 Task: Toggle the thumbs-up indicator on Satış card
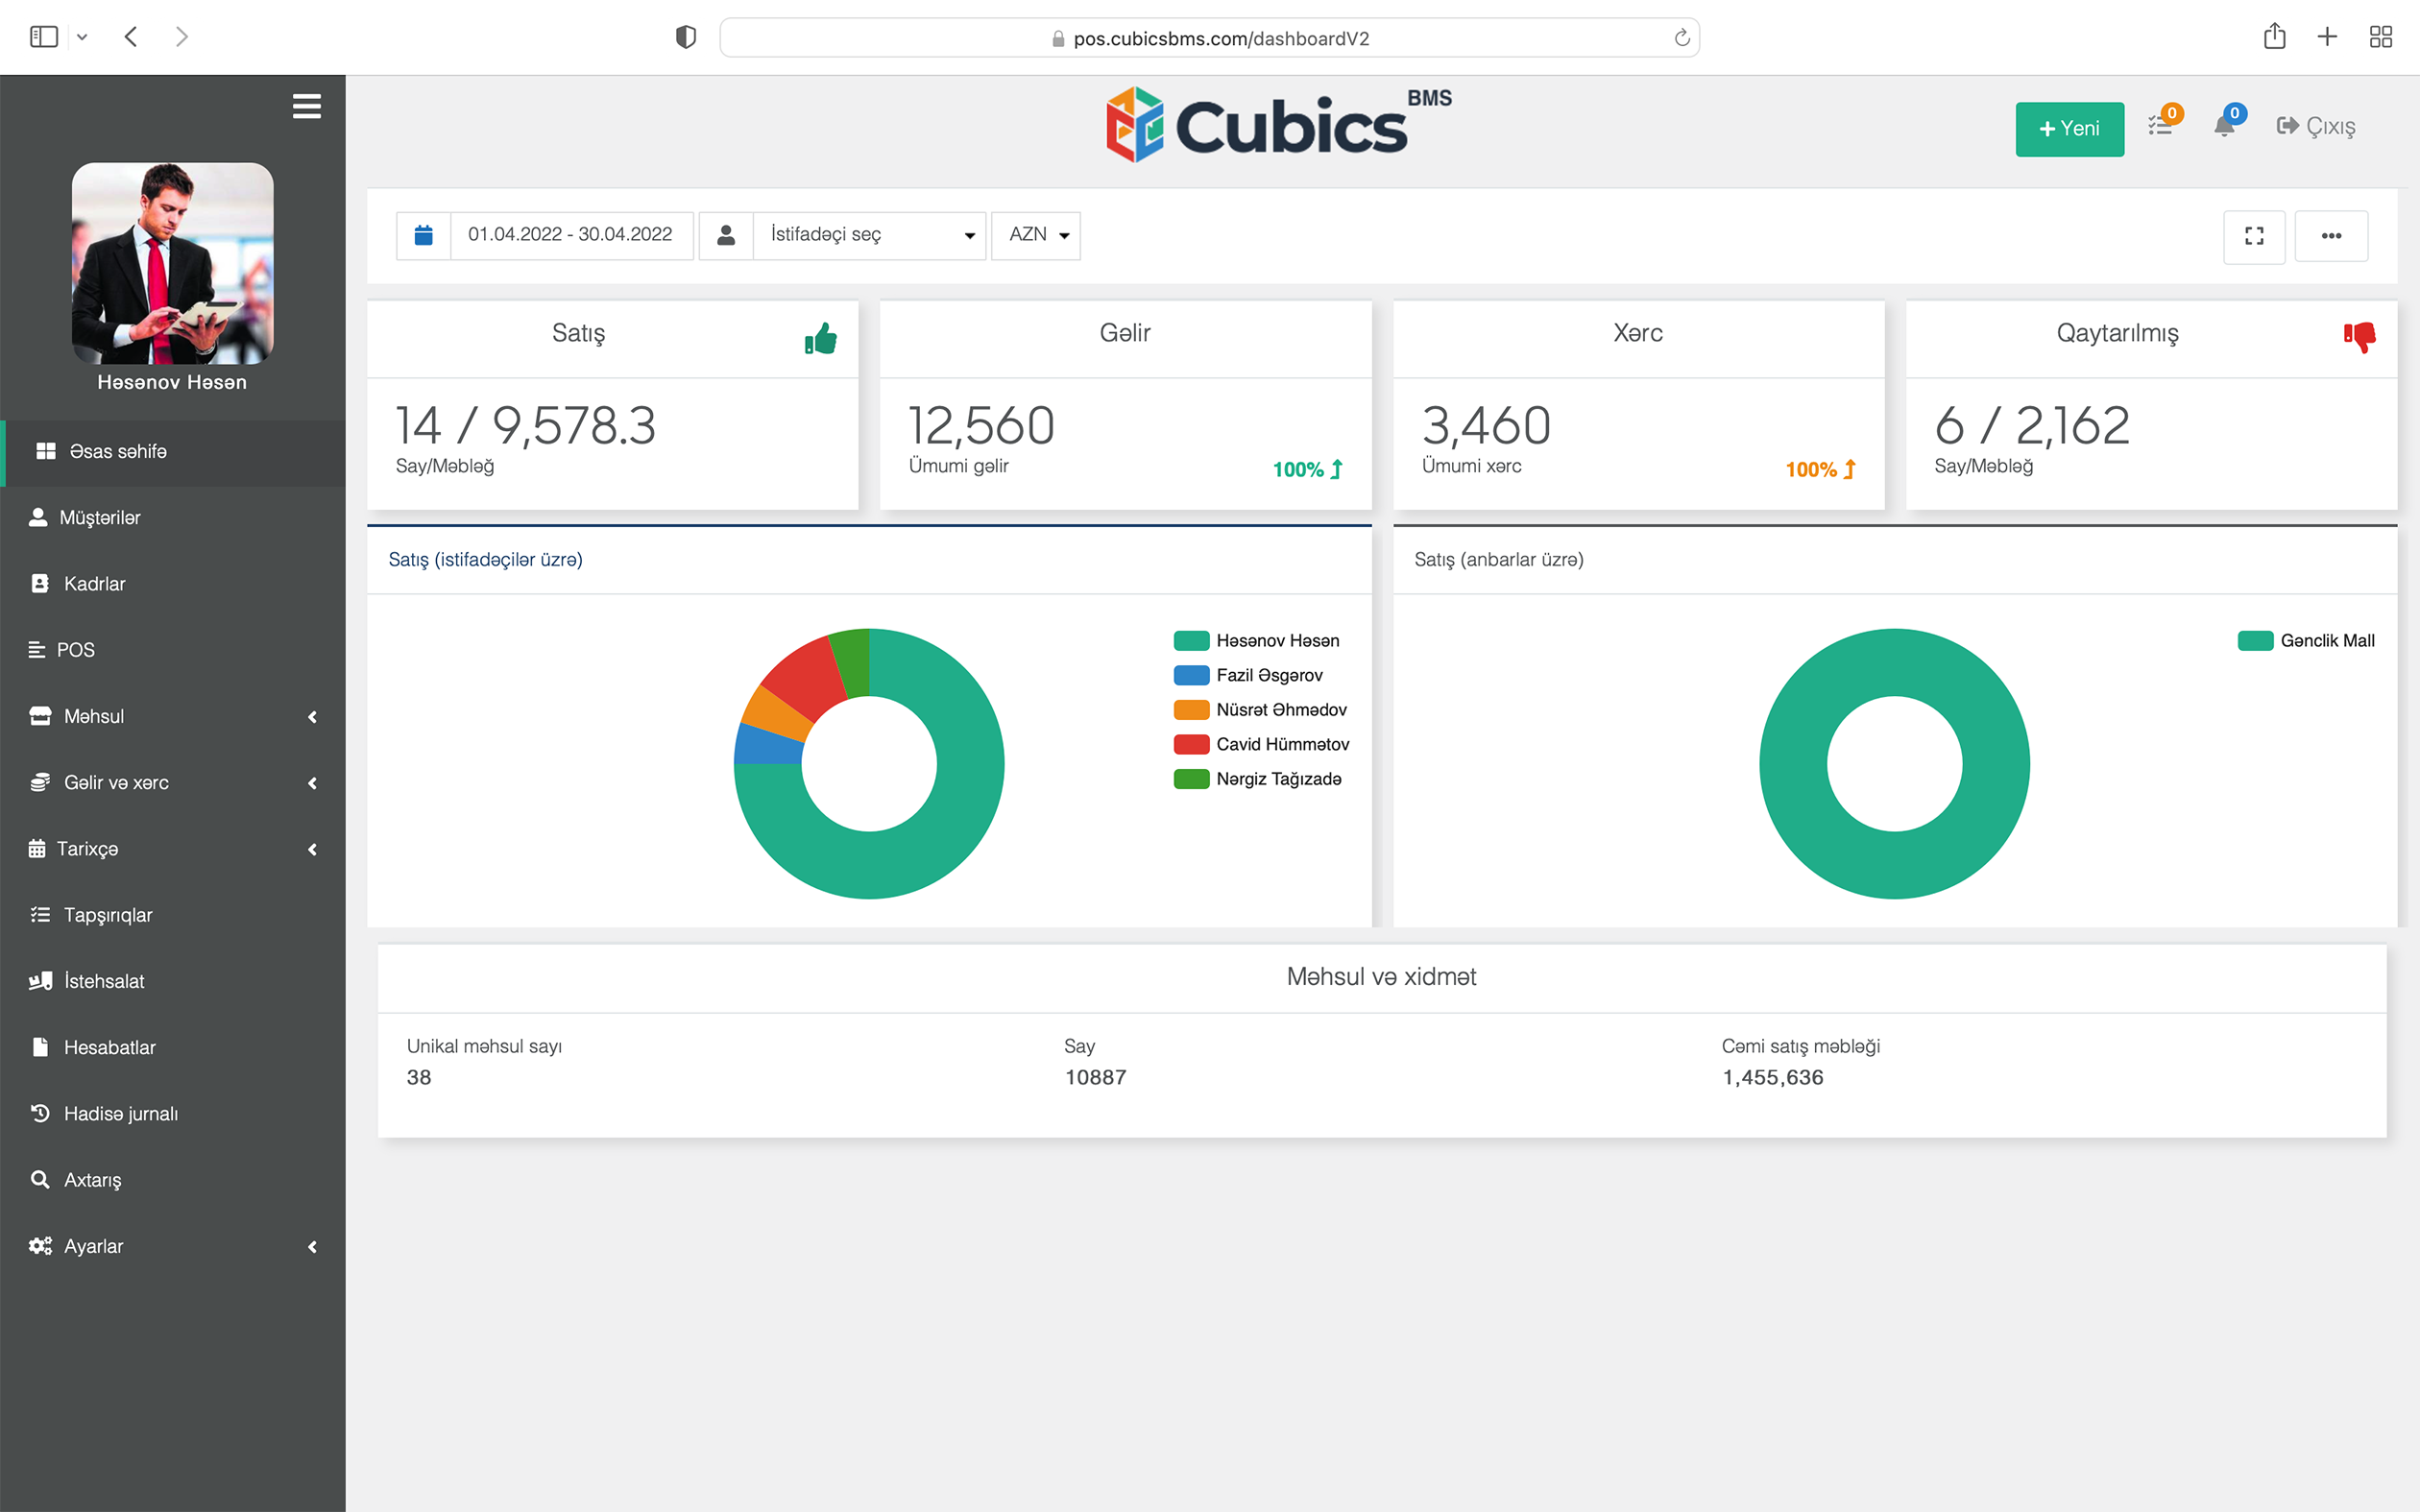820,339
